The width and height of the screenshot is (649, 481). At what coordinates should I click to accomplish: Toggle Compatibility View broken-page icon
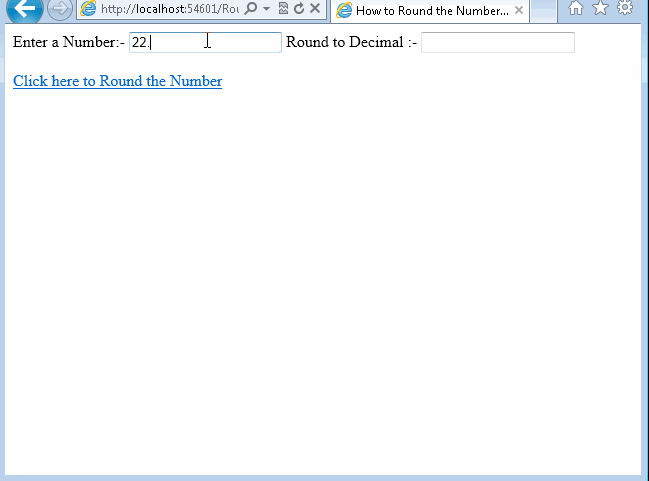point(283,8)
